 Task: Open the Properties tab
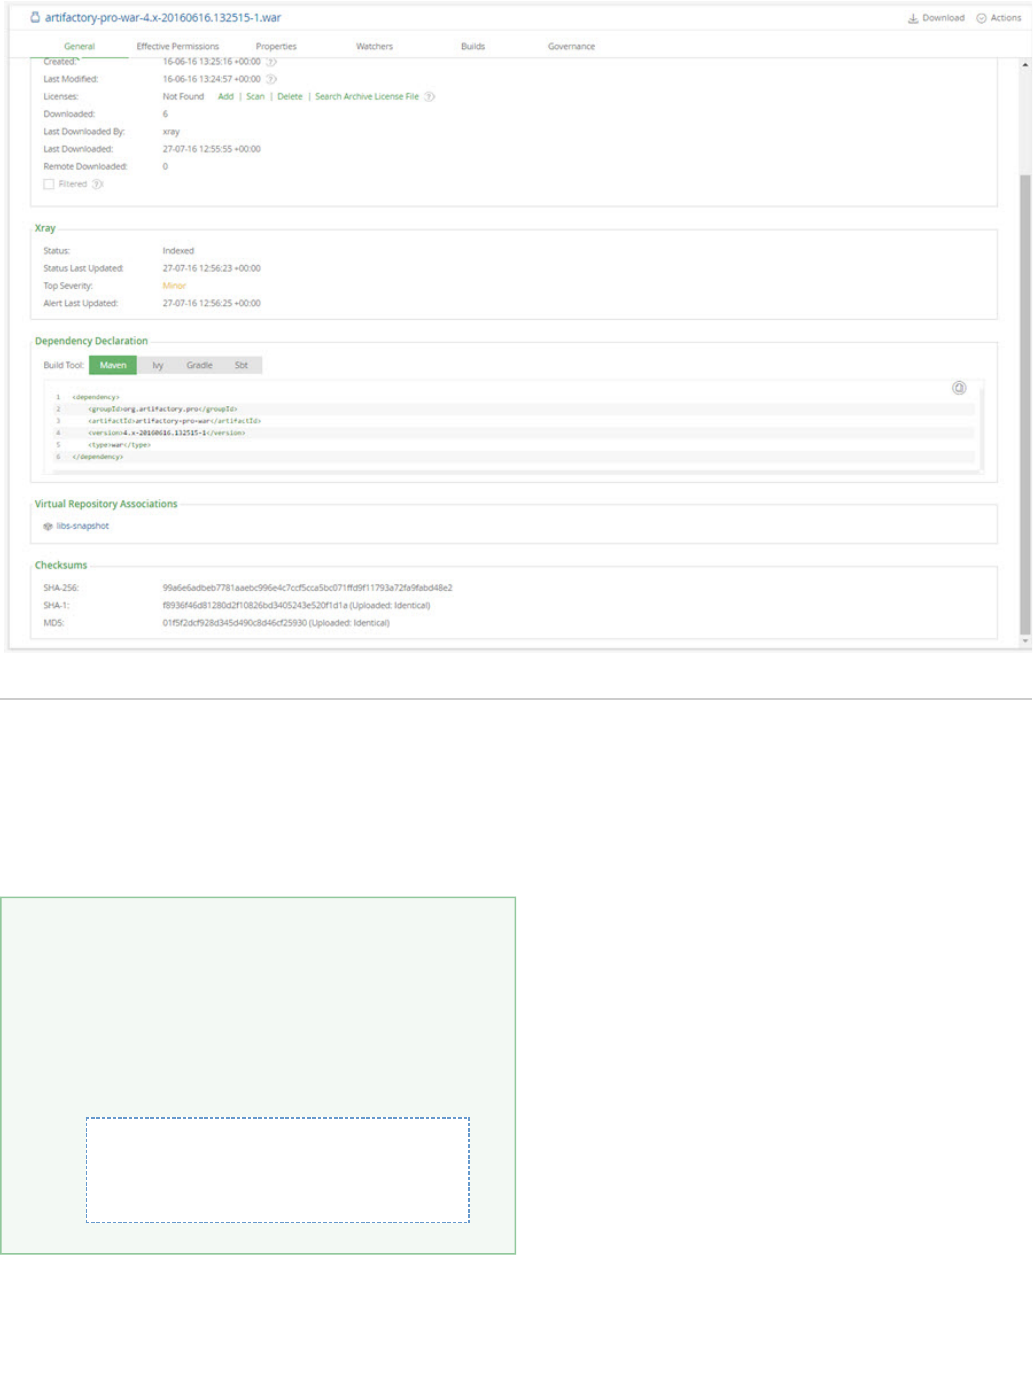coord(276,47)
